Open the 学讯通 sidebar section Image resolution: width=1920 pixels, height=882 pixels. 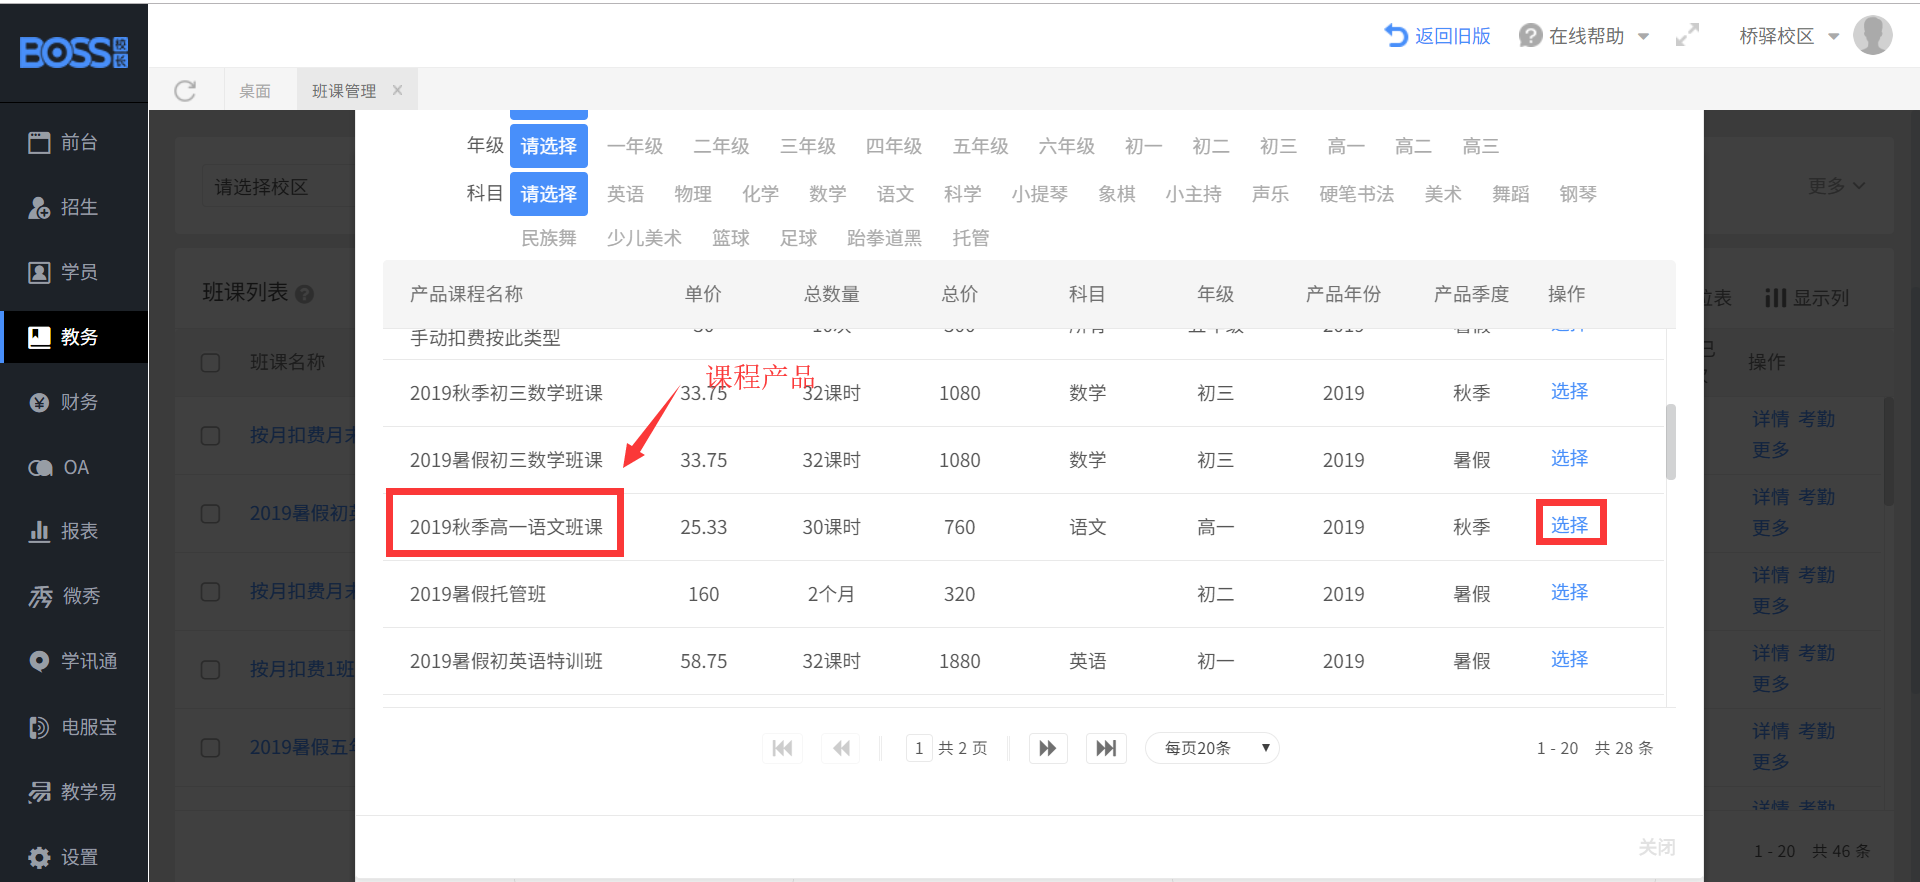(x=74, y=661)
